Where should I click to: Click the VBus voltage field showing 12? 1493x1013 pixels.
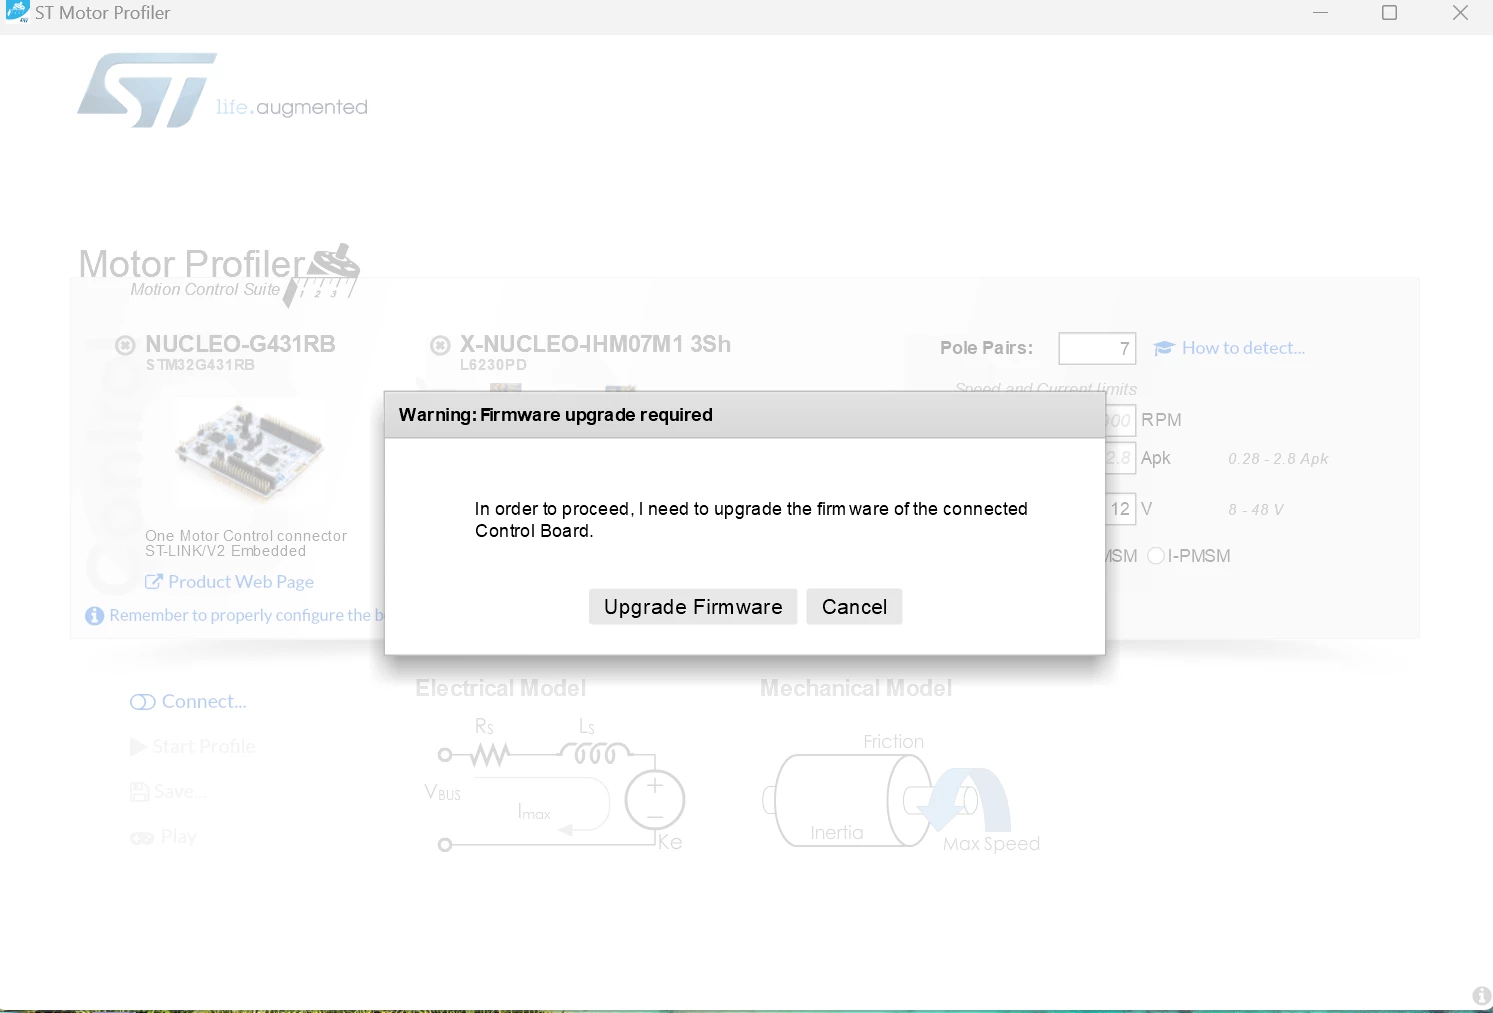click(x=1120, y=509)
